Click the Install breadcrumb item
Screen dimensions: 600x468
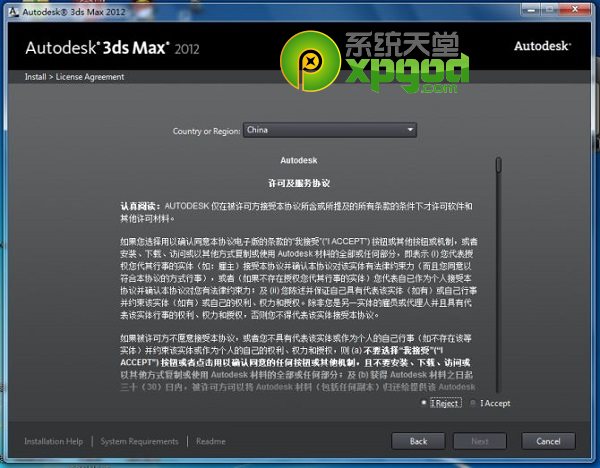click(36, 77)
